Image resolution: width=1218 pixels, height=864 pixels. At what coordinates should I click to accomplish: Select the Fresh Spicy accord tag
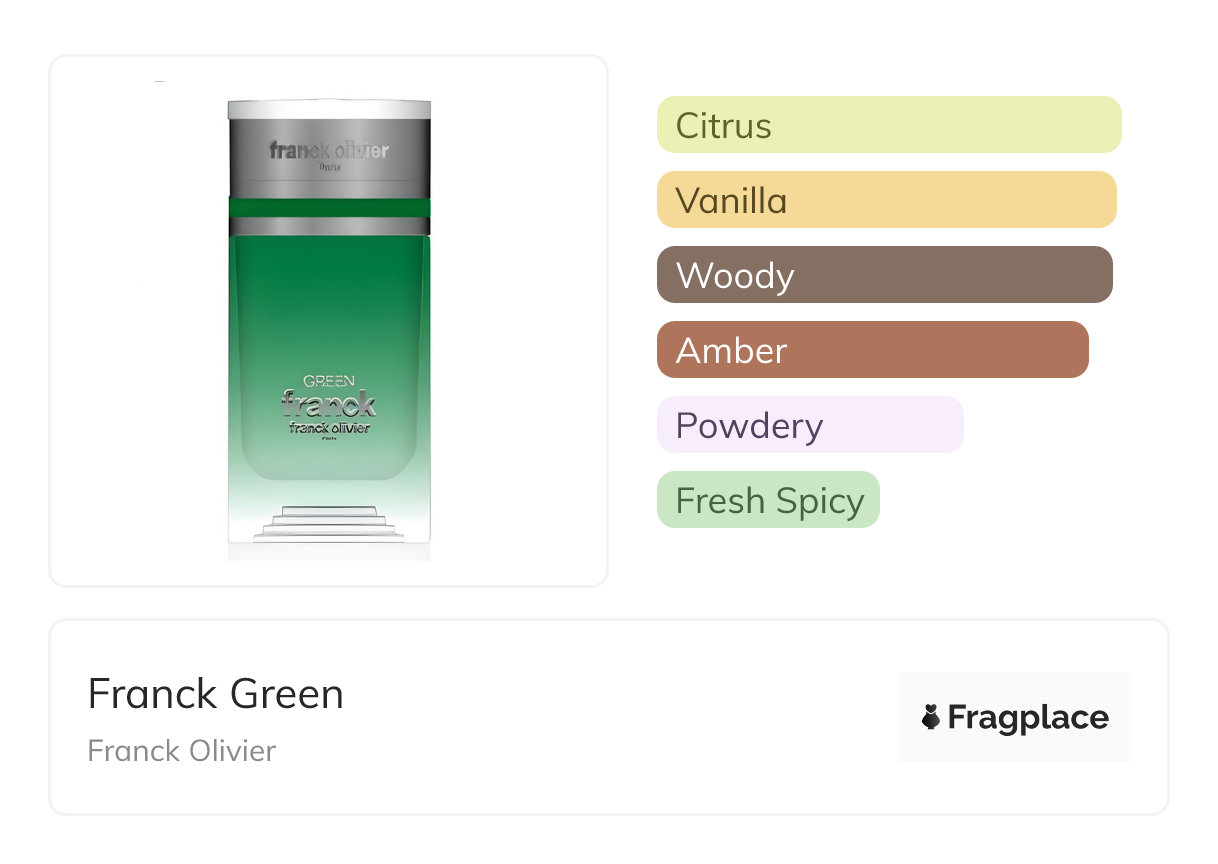pyautogui.click(x=767, y=500)
